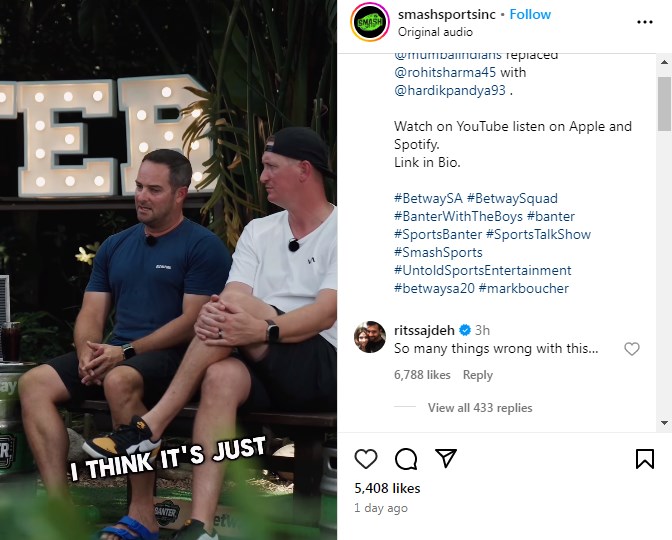This screenshot has height=540, width=672.
Task: View the 5,408 likes list
Action: [x=387, y=488]
